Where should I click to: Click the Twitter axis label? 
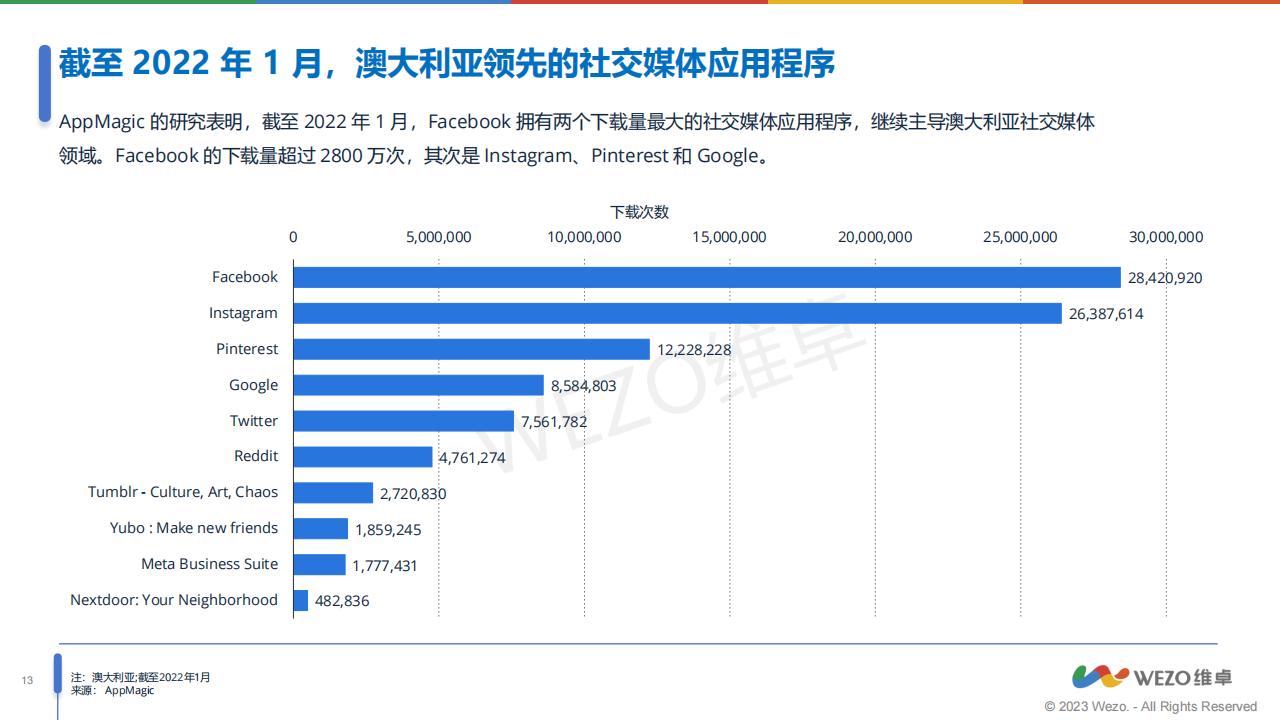[254, 421]
